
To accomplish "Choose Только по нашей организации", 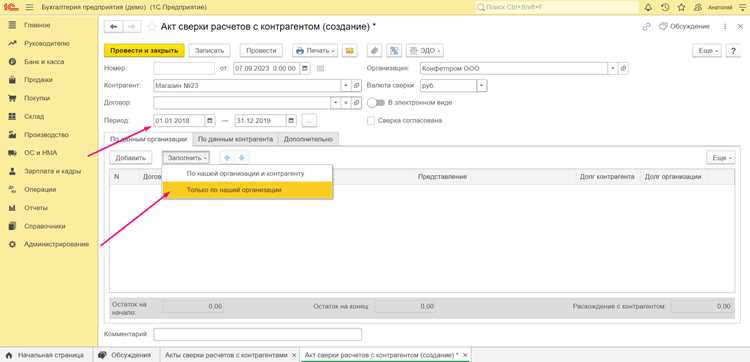I will [247, 190].
